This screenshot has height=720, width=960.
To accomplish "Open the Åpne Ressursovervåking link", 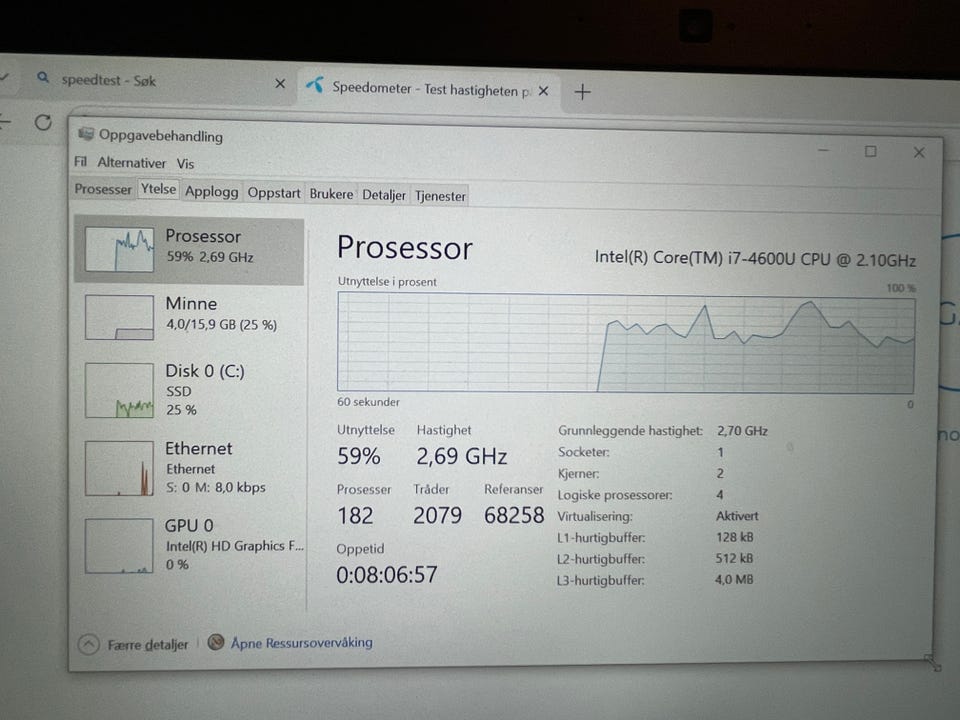I will coord(301,643).
